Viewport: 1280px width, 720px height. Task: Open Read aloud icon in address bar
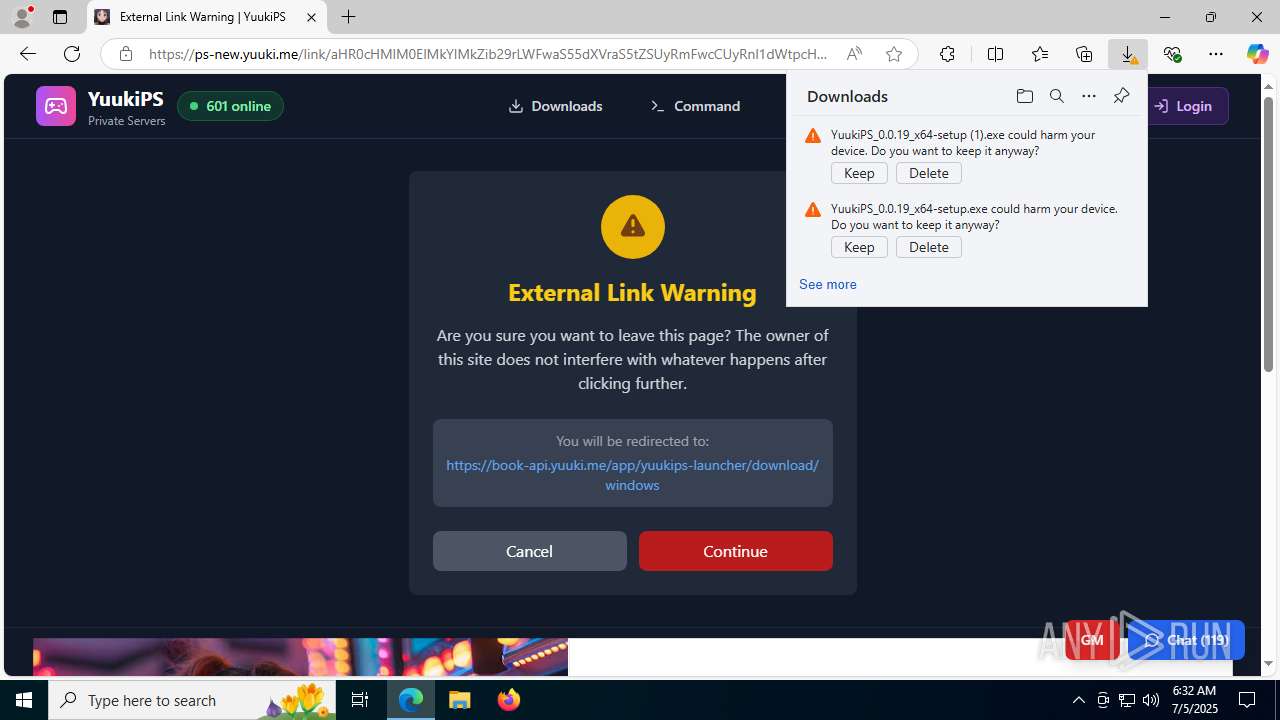pyautogui.click(x=854, y=54)
